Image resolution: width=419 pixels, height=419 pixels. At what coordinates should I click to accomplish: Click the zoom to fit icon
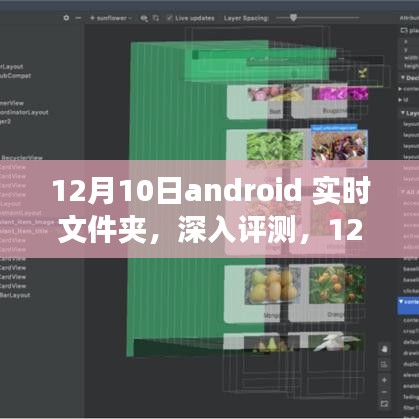click(x=384, y=404)
